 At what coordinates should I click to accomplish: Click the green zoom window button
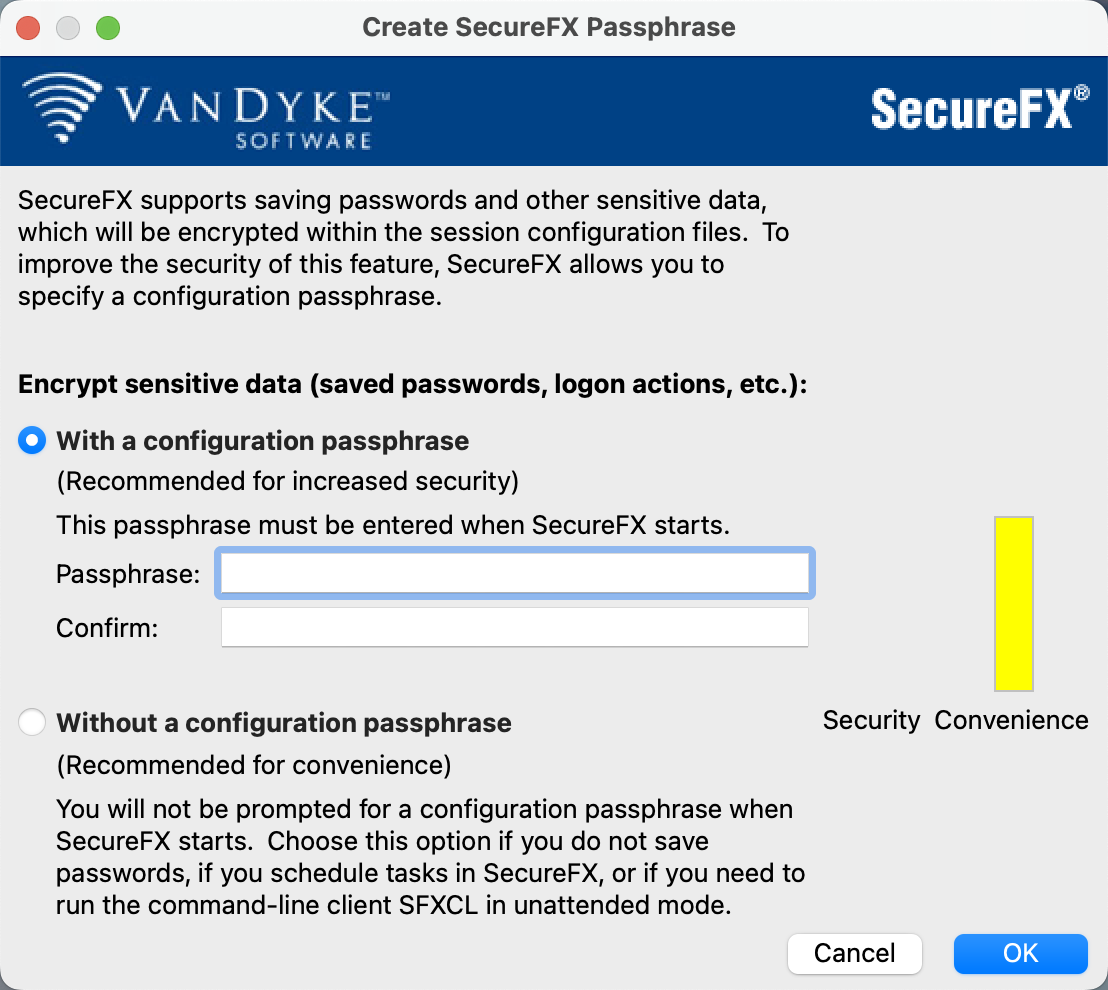pyautogui.click(x=108, y=28)
